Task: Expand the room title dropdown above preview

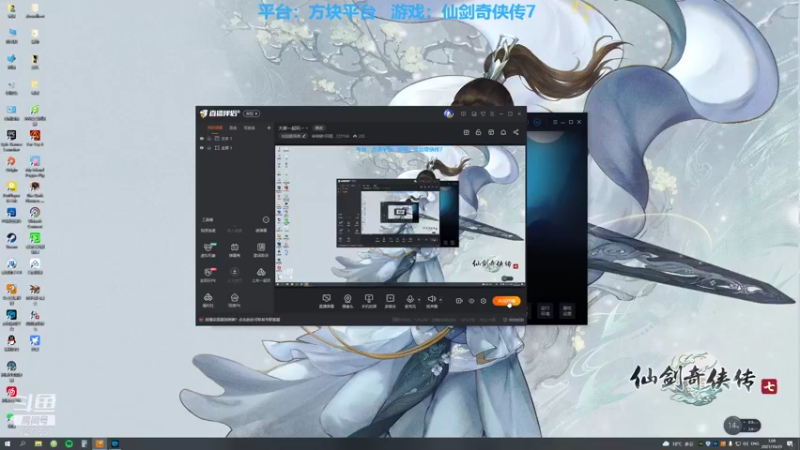Action: (x=307, y=128)
